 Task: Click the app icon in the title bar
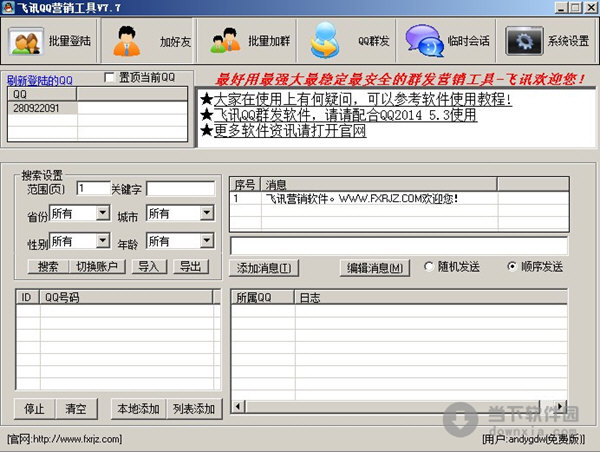pyautogui.click(x=8, y=7)
